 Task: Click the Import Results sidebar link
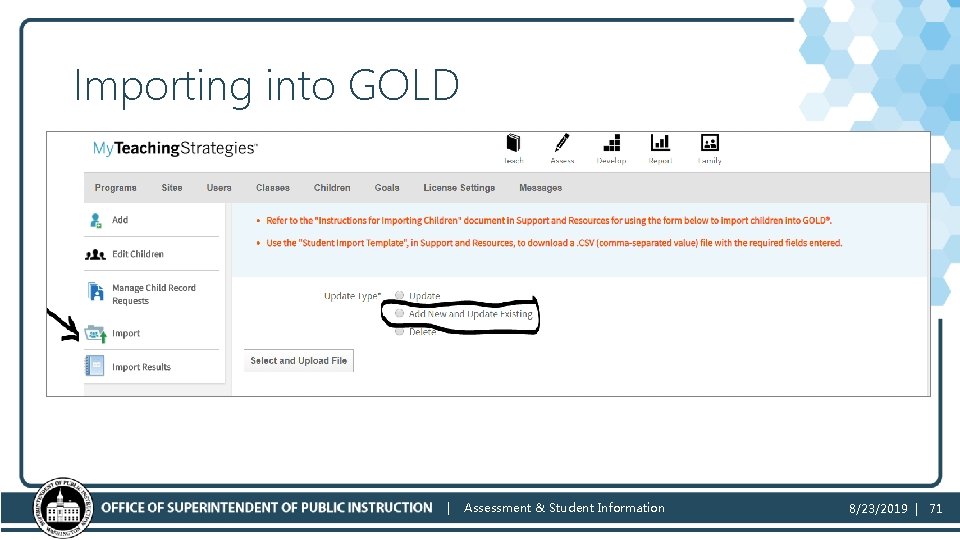coord(141,367)
